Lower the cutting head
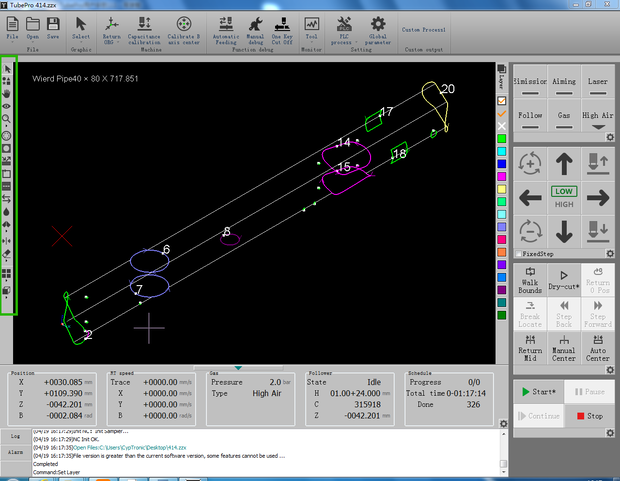 598,231
